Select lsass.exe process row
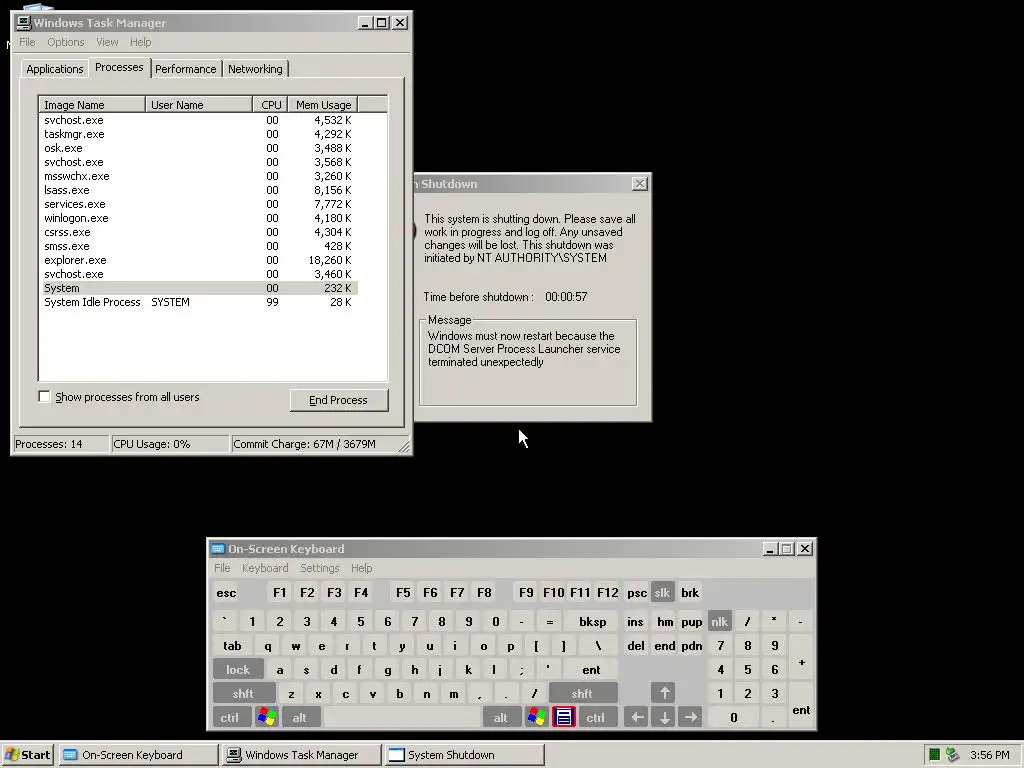Viewport: 1024px width, 768px height. pyautogui.click(x=199, y=190)
